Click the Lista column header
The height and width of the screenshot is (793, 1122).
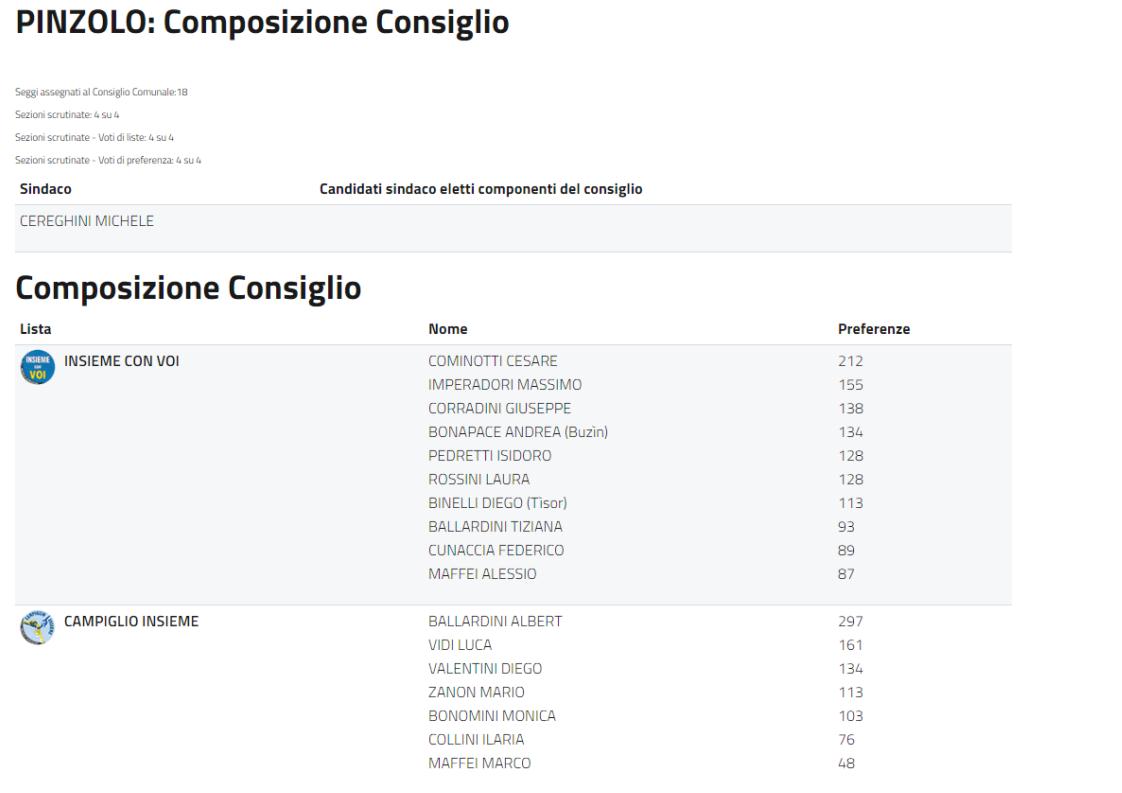[x=35, y=328]
